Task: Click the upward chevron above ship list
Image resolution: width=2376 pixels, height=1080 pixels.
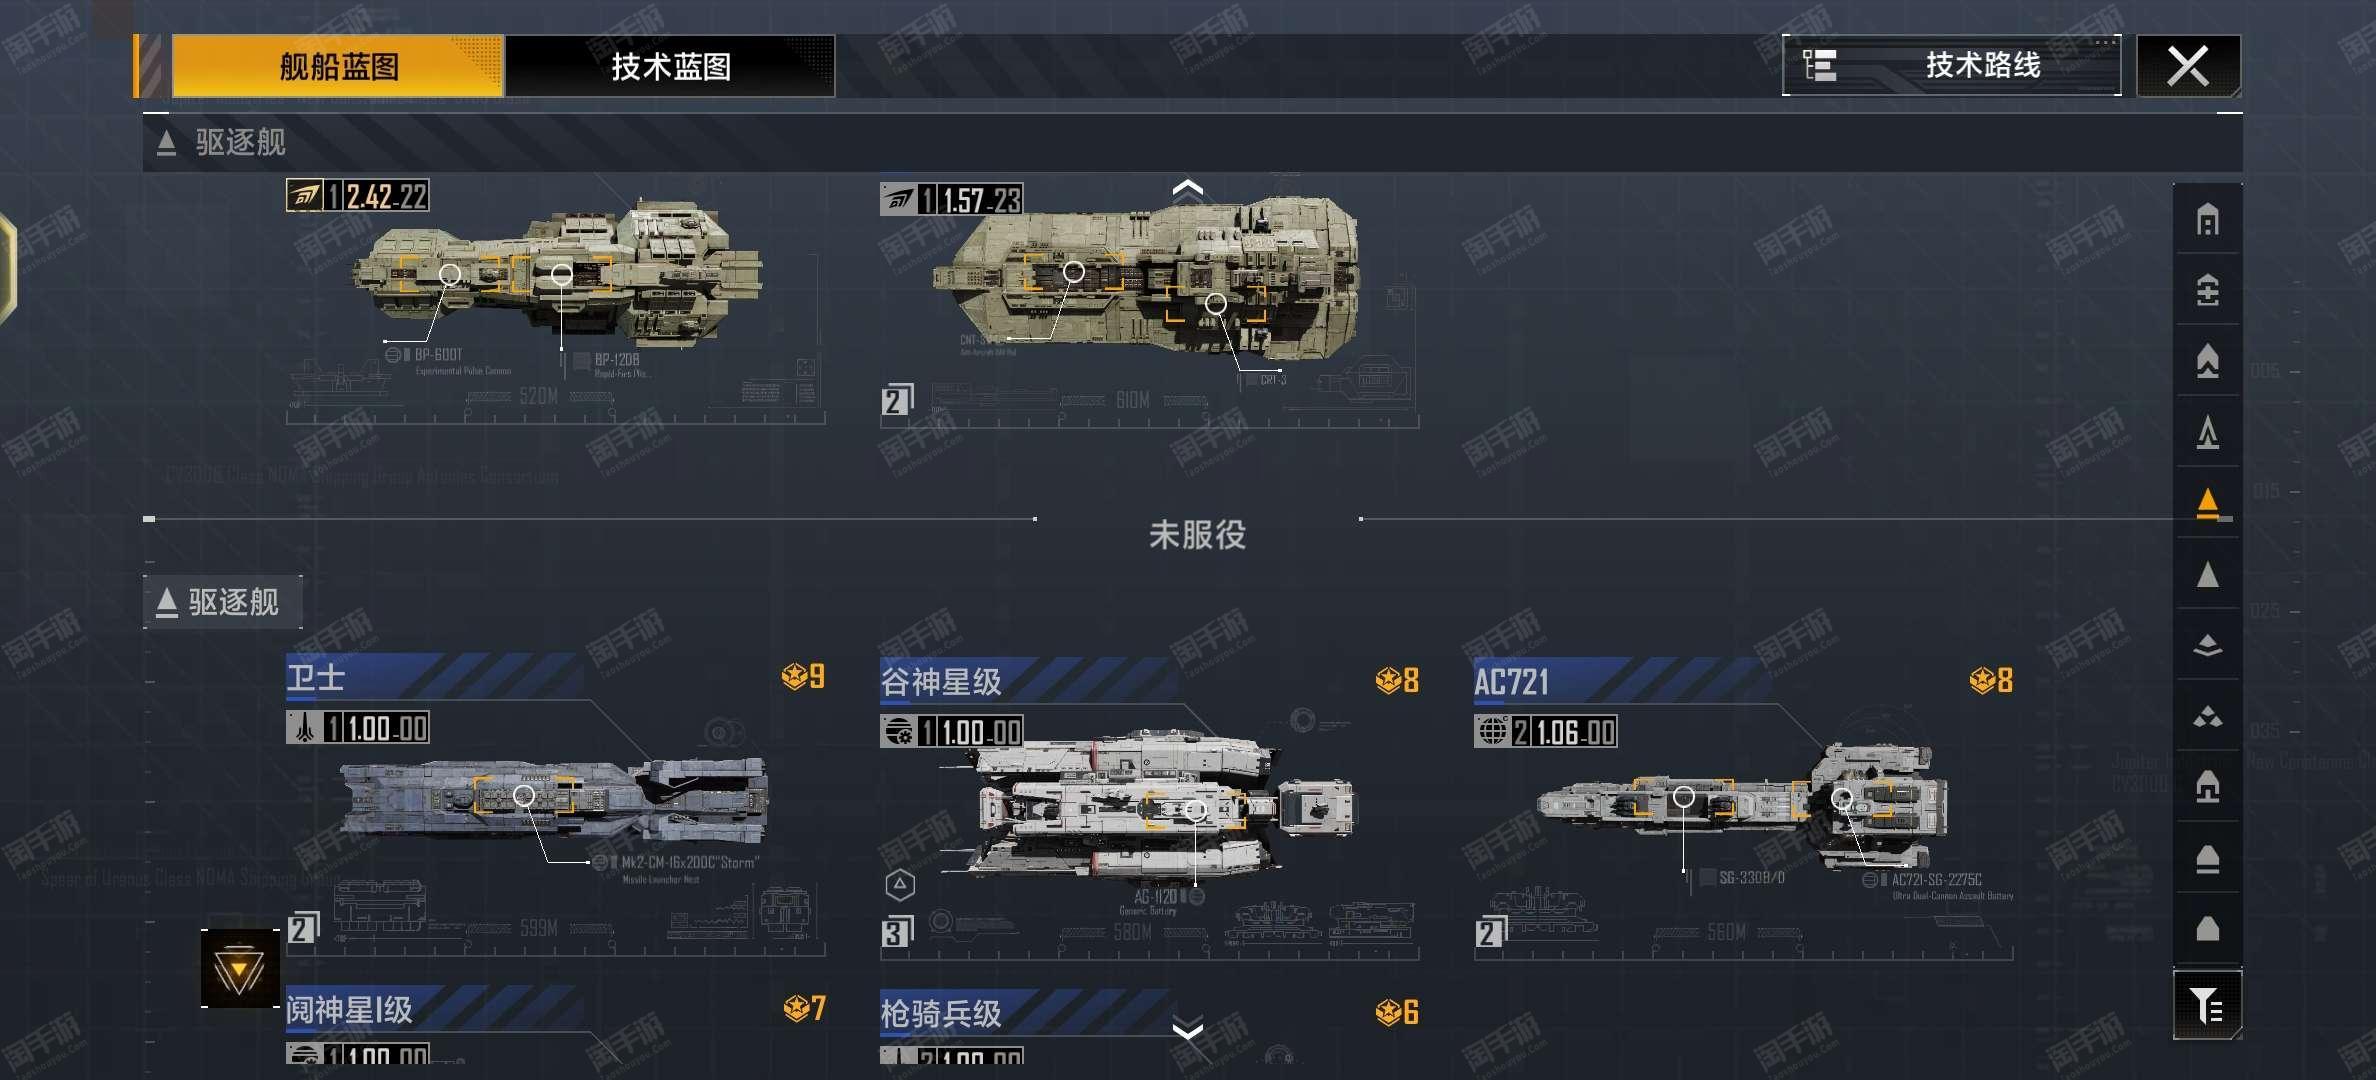Action: [x=1187, y=188]
